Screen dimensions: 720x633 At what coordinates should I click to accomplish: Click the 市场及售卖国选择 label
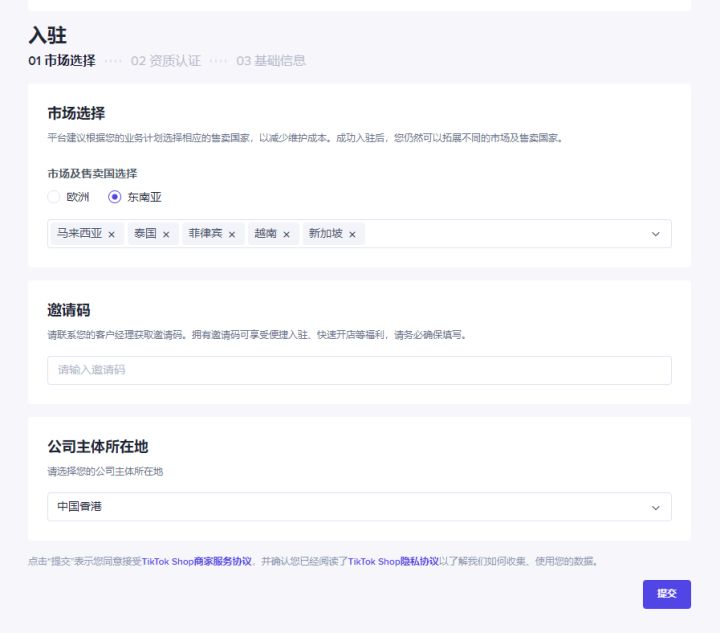[92, 174]
